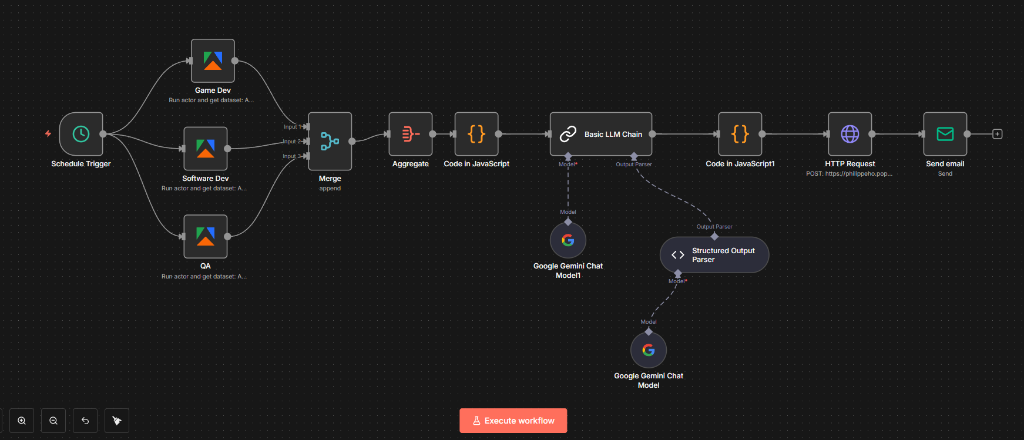Select the Google Gemini Chat Model1 node
The width and height of the screenshot is (1024, 440).
pos(568,241)
